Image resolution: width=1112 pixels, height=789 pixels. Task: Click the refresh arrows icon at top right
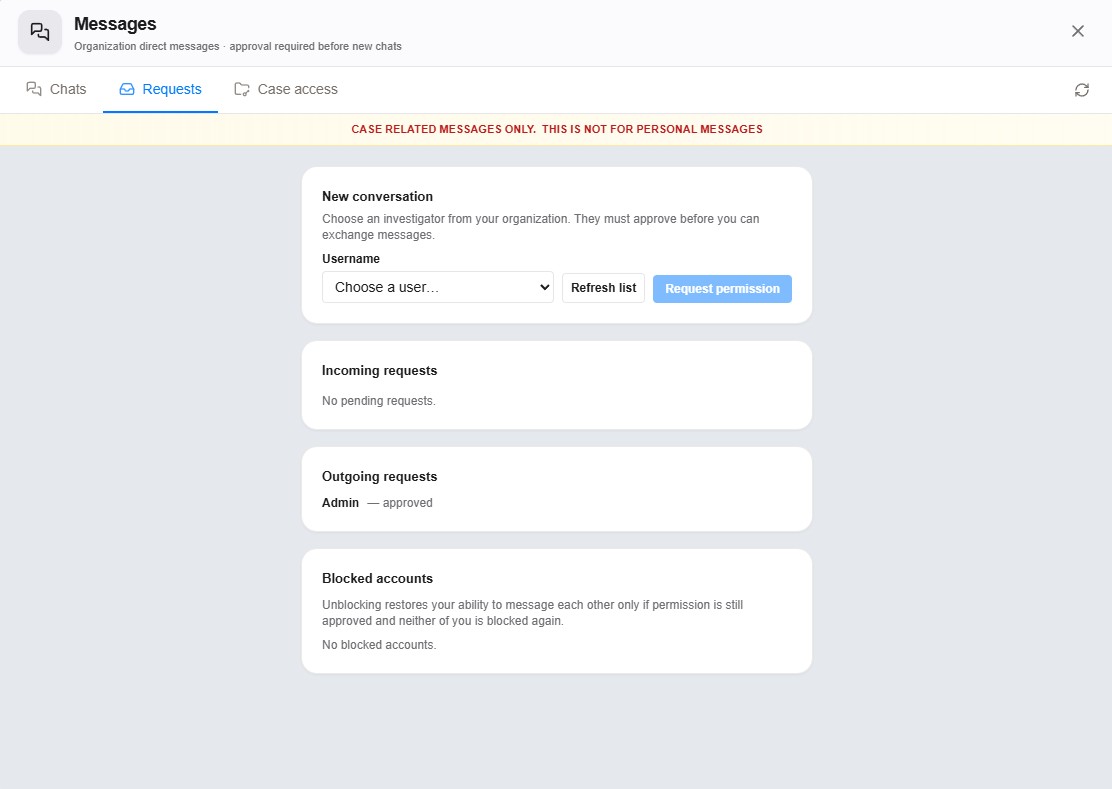click(1082, 90)
